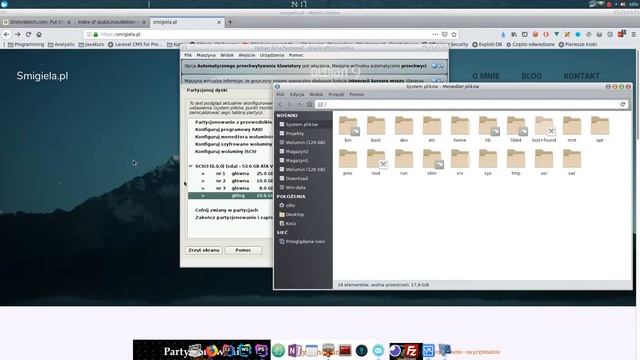Image resolution: width=640 pixels, height=360 pixels.
Task: Open Kosz (trash) in the sidebar
Action: pyautogui.click(x=304, y=223)
